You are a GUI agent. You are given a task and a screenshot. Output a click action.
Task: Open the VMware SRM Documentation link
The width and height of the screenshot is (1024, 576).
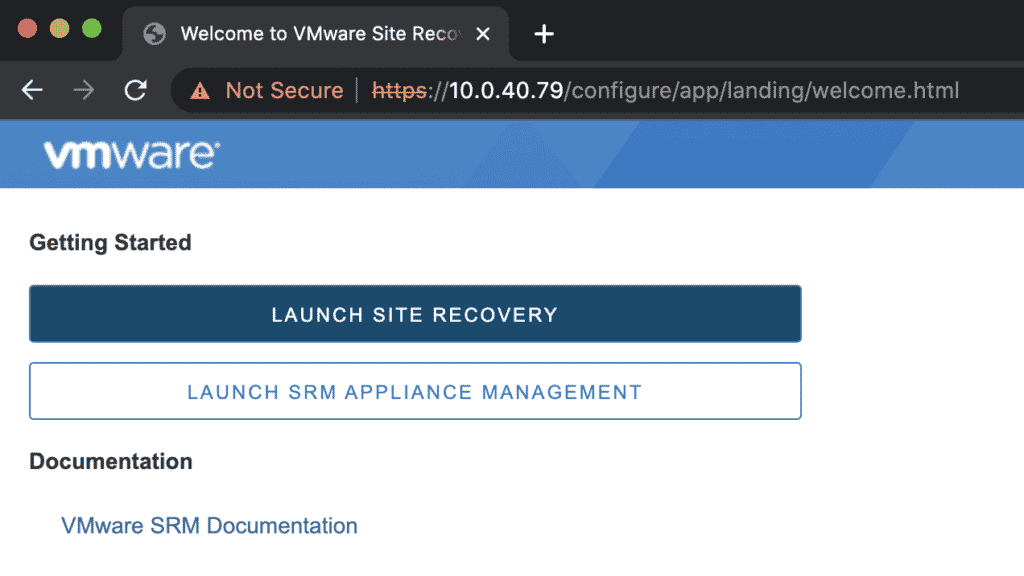(209, 526)
